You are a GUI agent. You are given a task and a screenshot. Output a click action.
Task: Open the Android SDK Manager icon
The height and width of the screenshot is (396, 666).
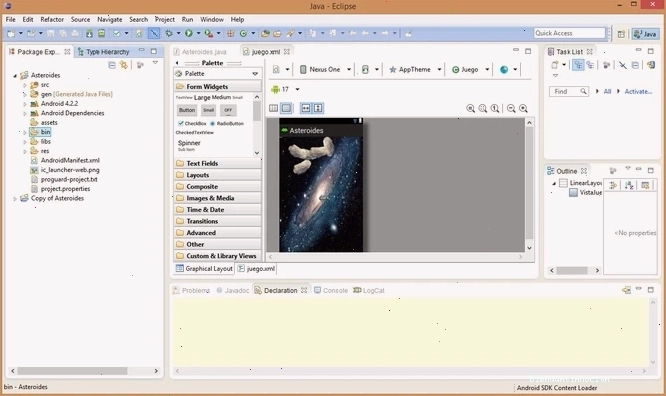89,33
